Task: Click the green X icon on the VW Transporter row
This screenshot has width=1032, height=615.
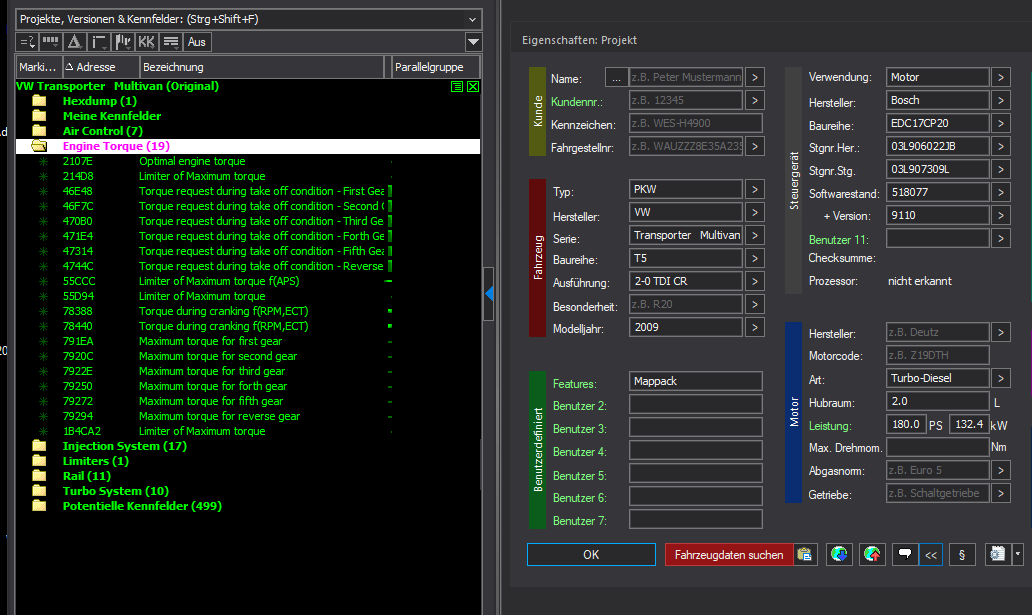Action: pos(473,87)
